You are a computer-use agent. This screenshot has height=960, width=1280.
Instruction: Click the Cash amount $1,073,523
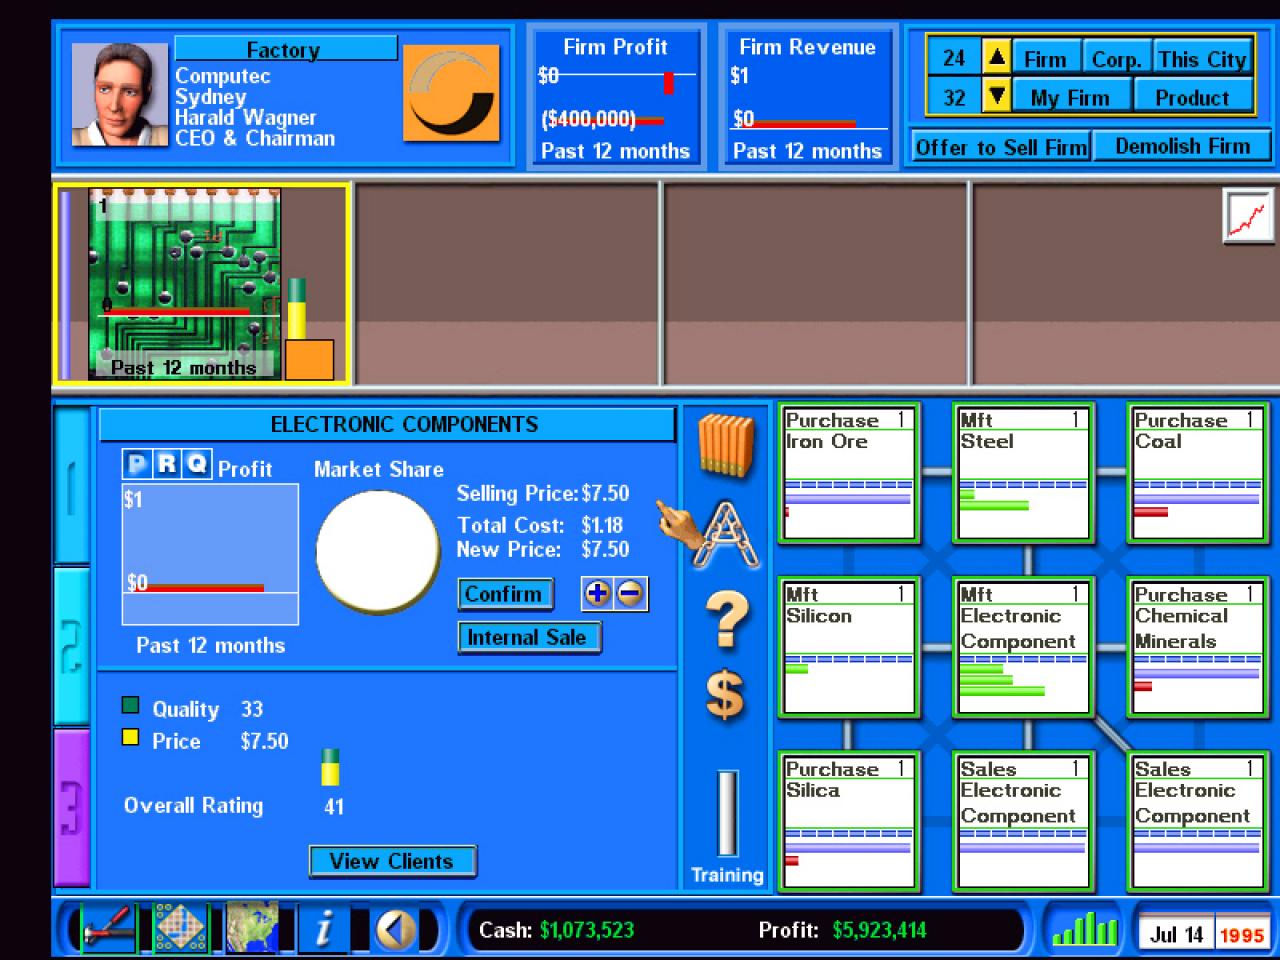click(587, 930)
